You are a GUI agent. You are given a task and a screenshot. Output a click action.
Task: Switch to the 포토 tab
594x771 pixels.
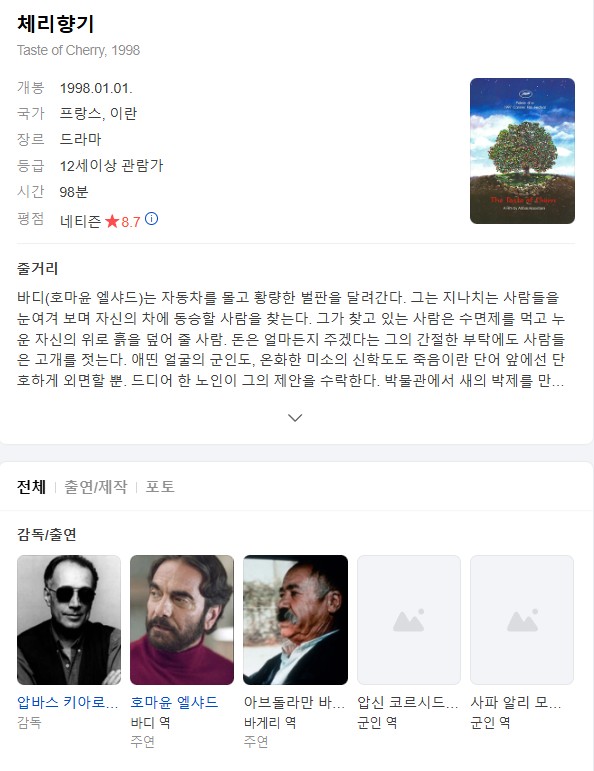160,487
